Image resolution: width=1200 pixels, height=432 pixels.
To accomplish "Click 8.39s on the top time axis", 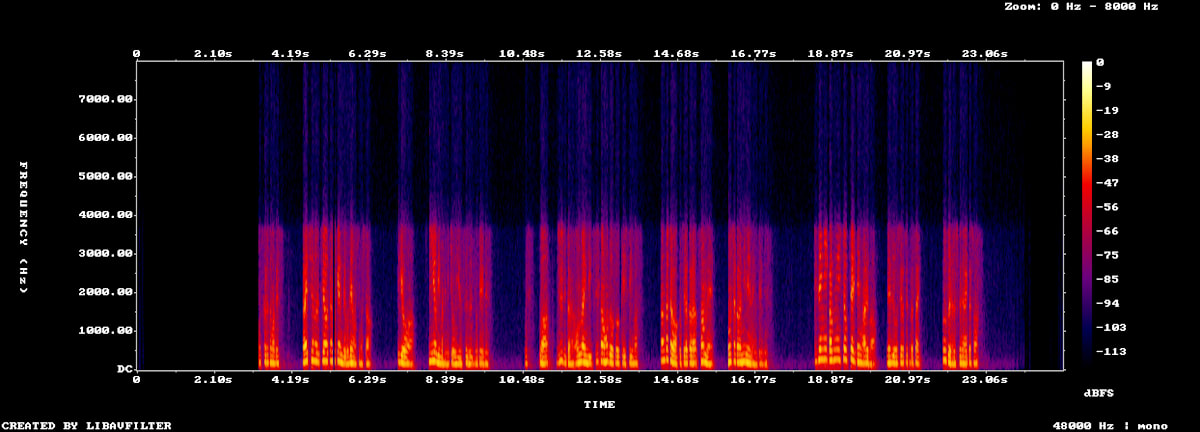I will 444,53.
